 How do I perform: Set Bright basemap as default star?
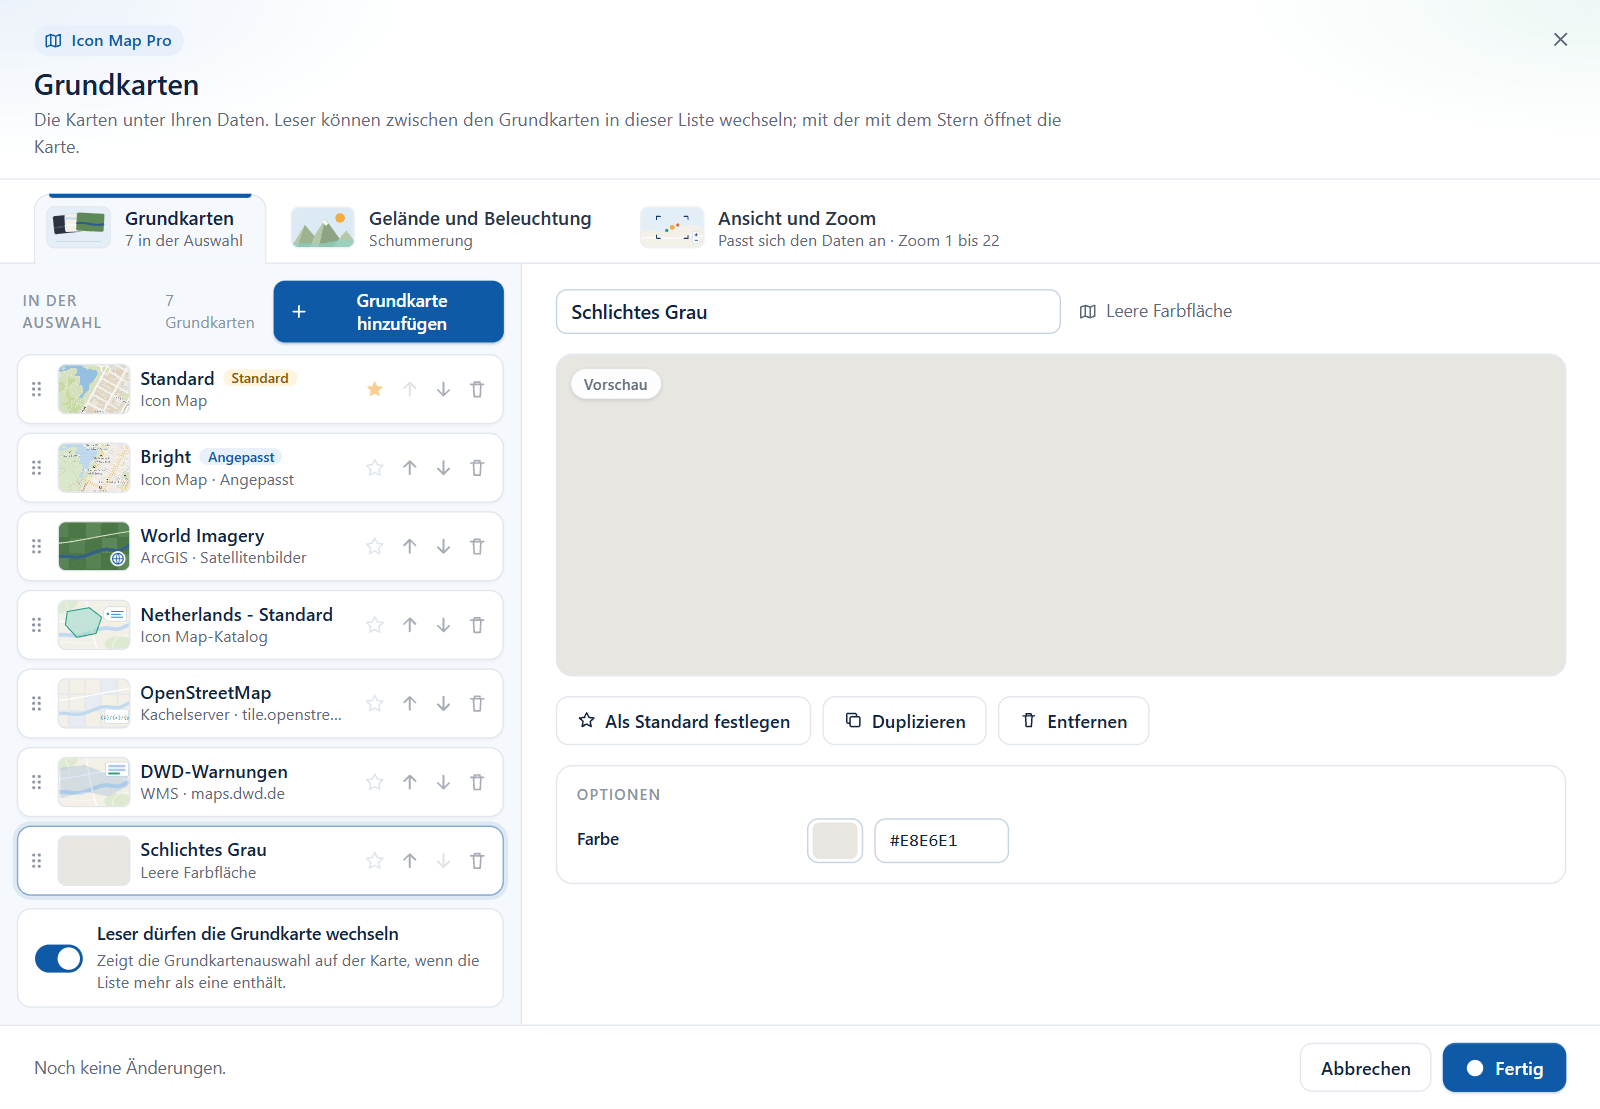(x=375, y=468)
